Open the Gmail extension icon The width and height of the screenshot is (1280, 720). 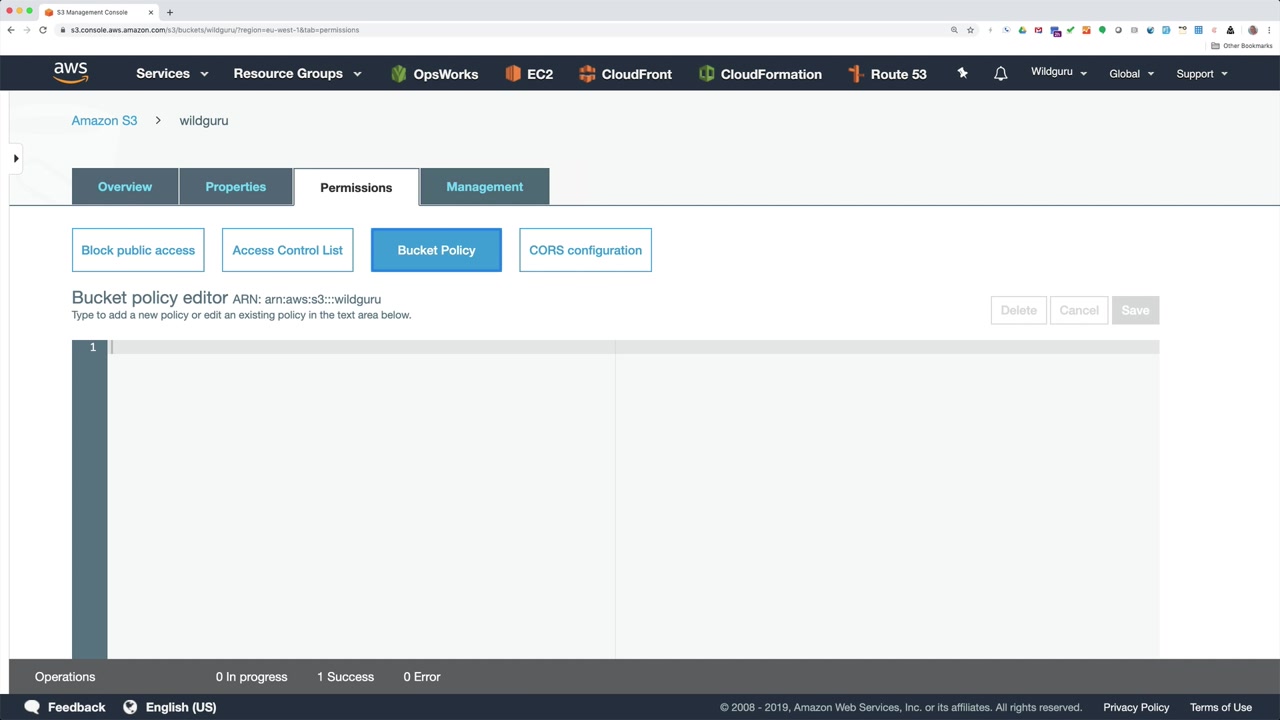click(1038, 30)
